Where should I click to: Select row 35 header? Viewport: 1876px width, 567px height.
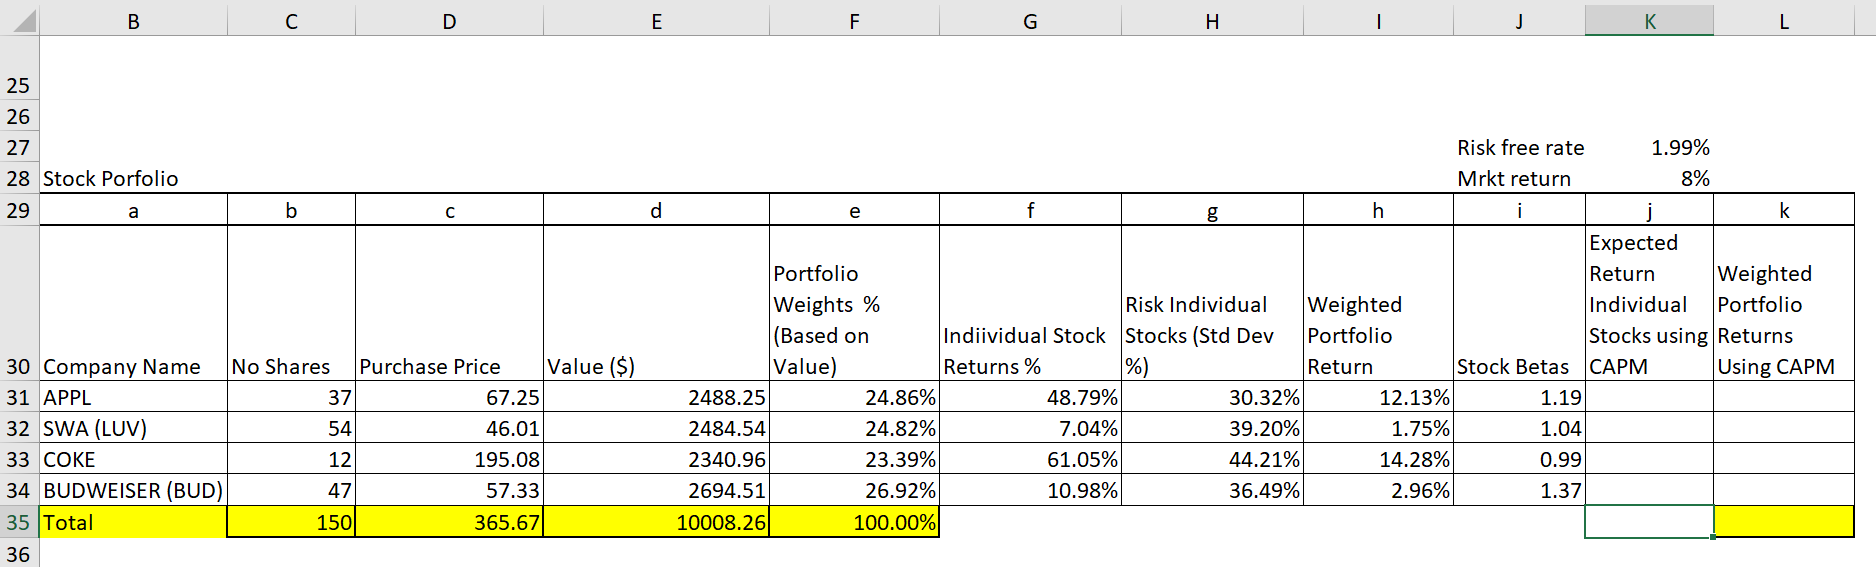point(19,522)
